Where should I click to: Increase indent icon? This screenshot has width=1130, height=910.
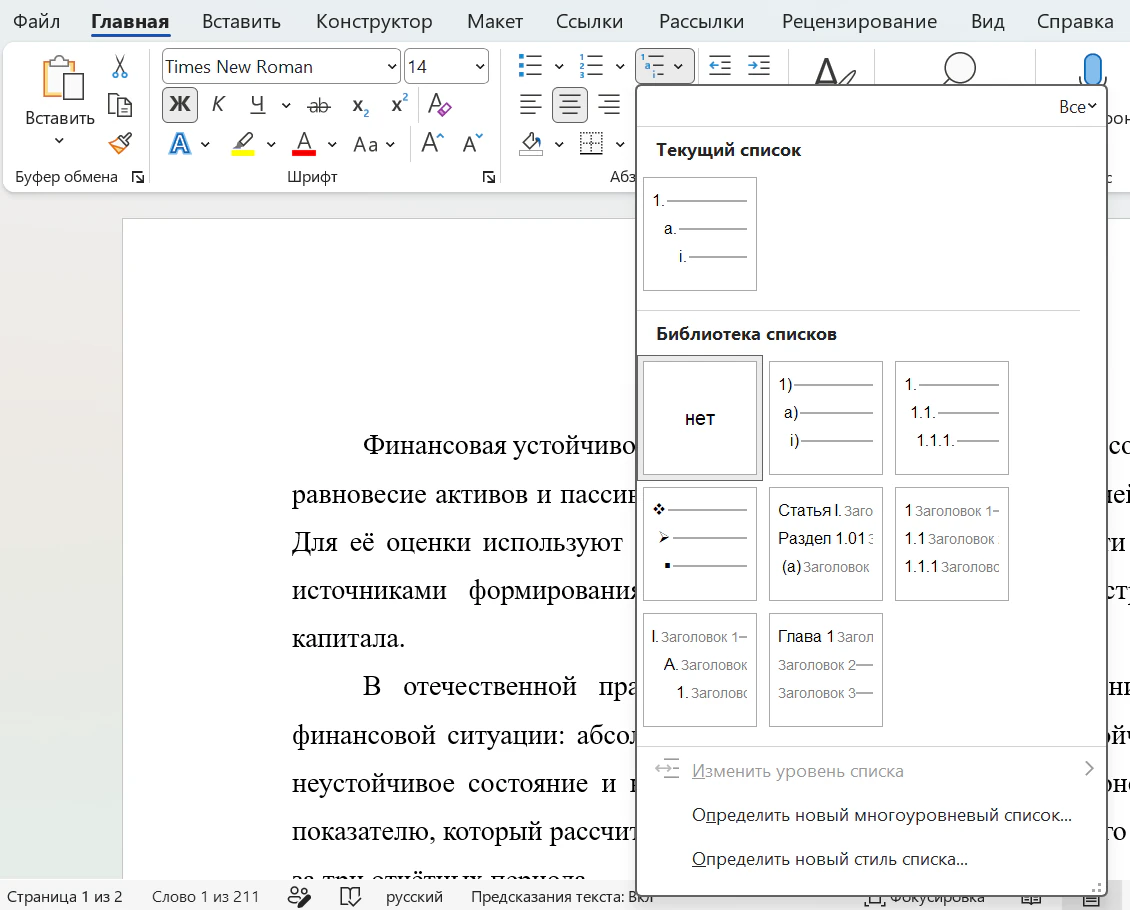[x=759, y=66]
